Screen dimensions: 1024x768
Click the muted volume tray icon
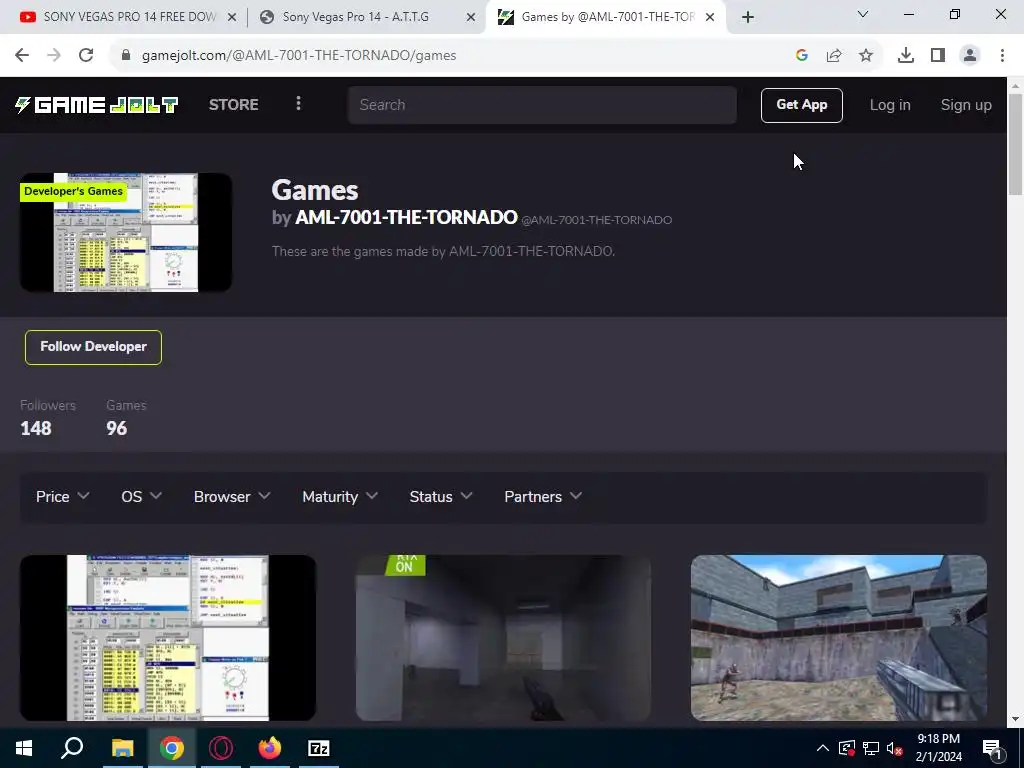click(x=895, y=748)
